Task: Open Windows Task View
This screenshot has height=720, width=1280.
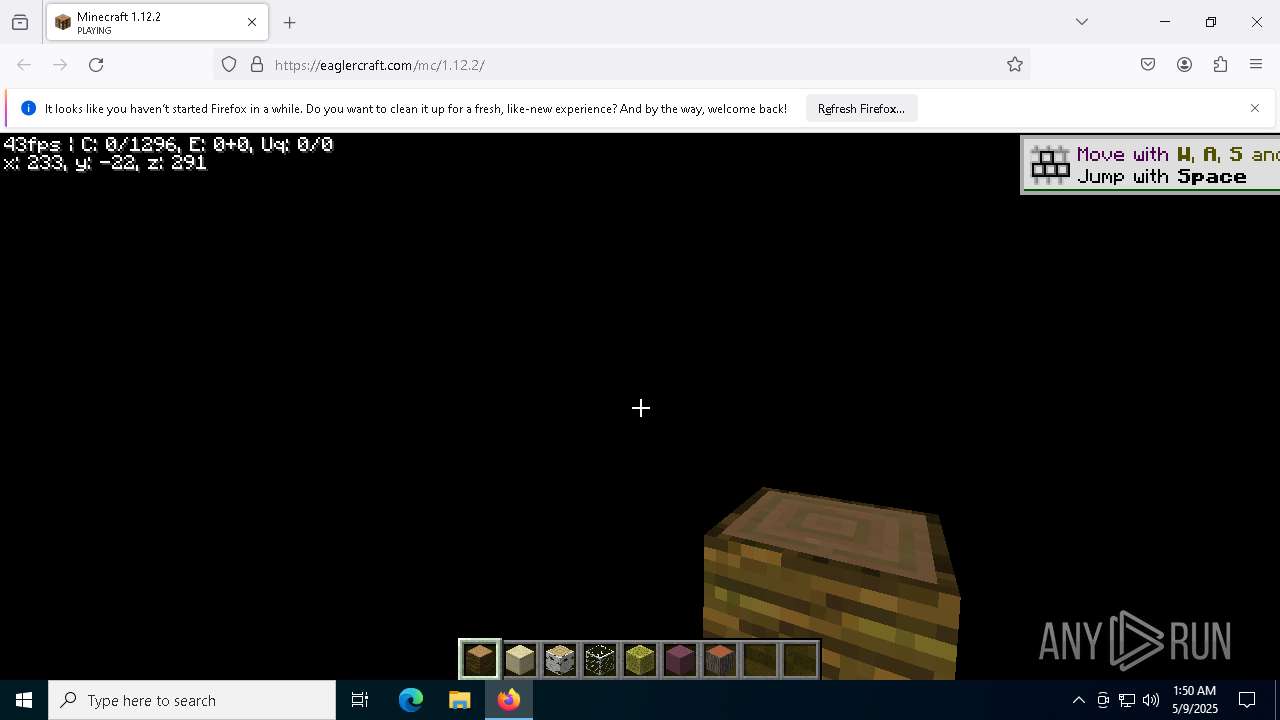Action: 360,700
